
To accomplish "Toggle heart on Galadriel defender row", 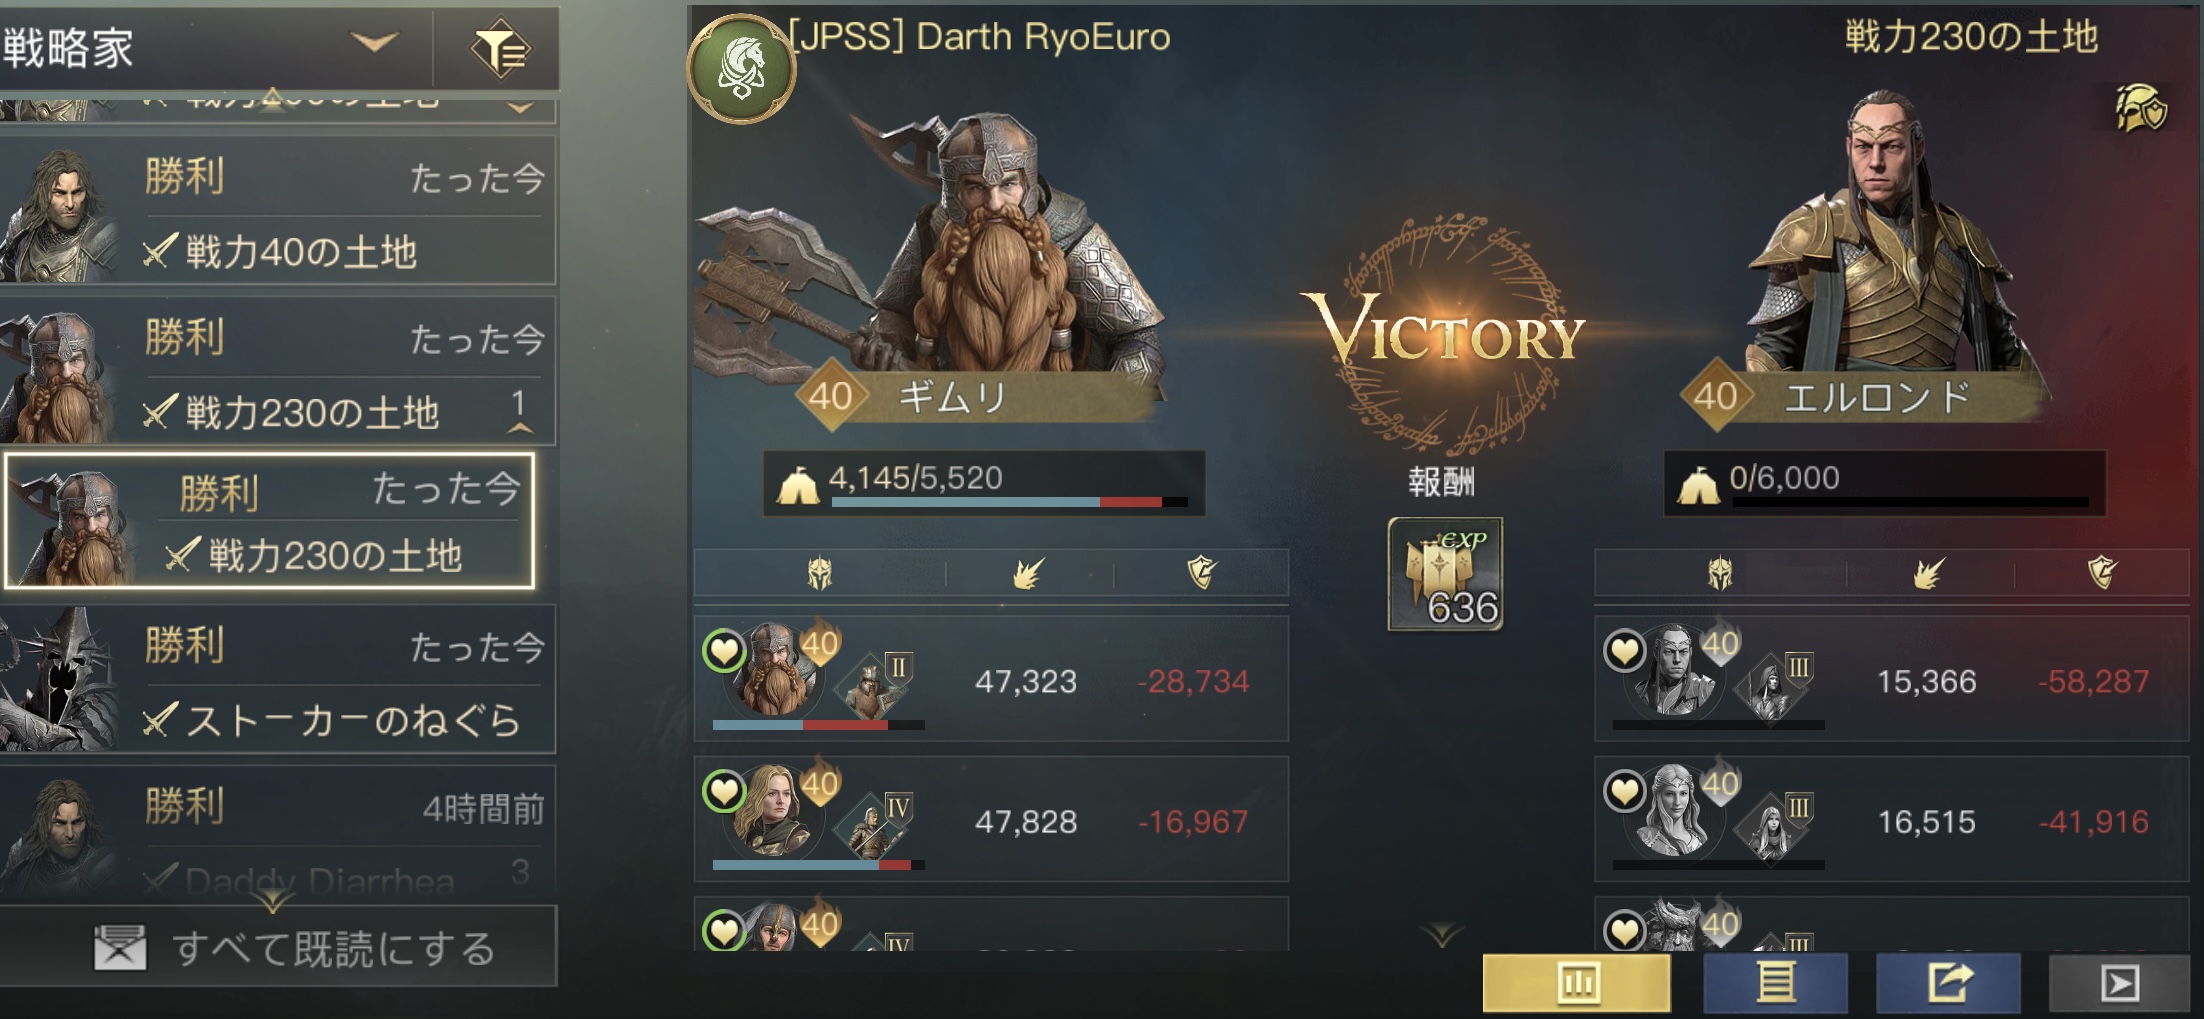I will 1624,791.
